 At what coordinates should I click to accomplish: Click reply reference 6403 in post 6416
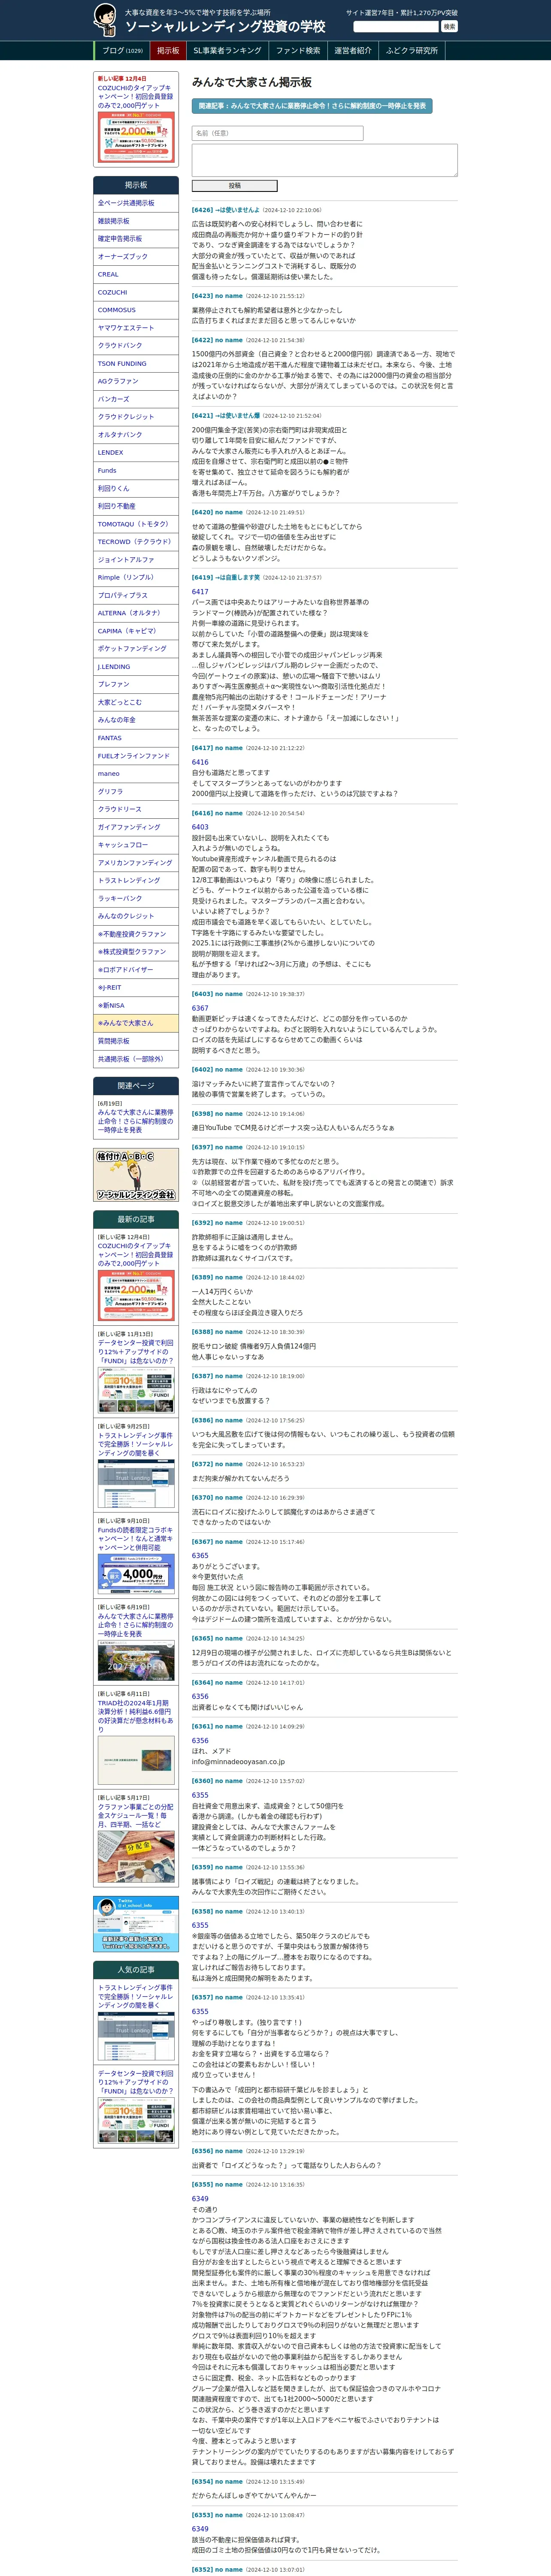tap(200, 827)
